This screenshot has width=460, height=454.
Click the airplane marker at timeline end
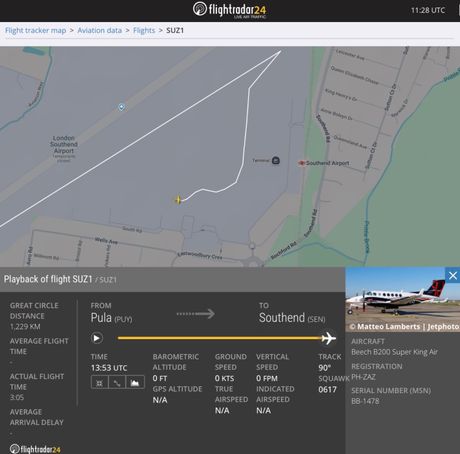(329, 338)
